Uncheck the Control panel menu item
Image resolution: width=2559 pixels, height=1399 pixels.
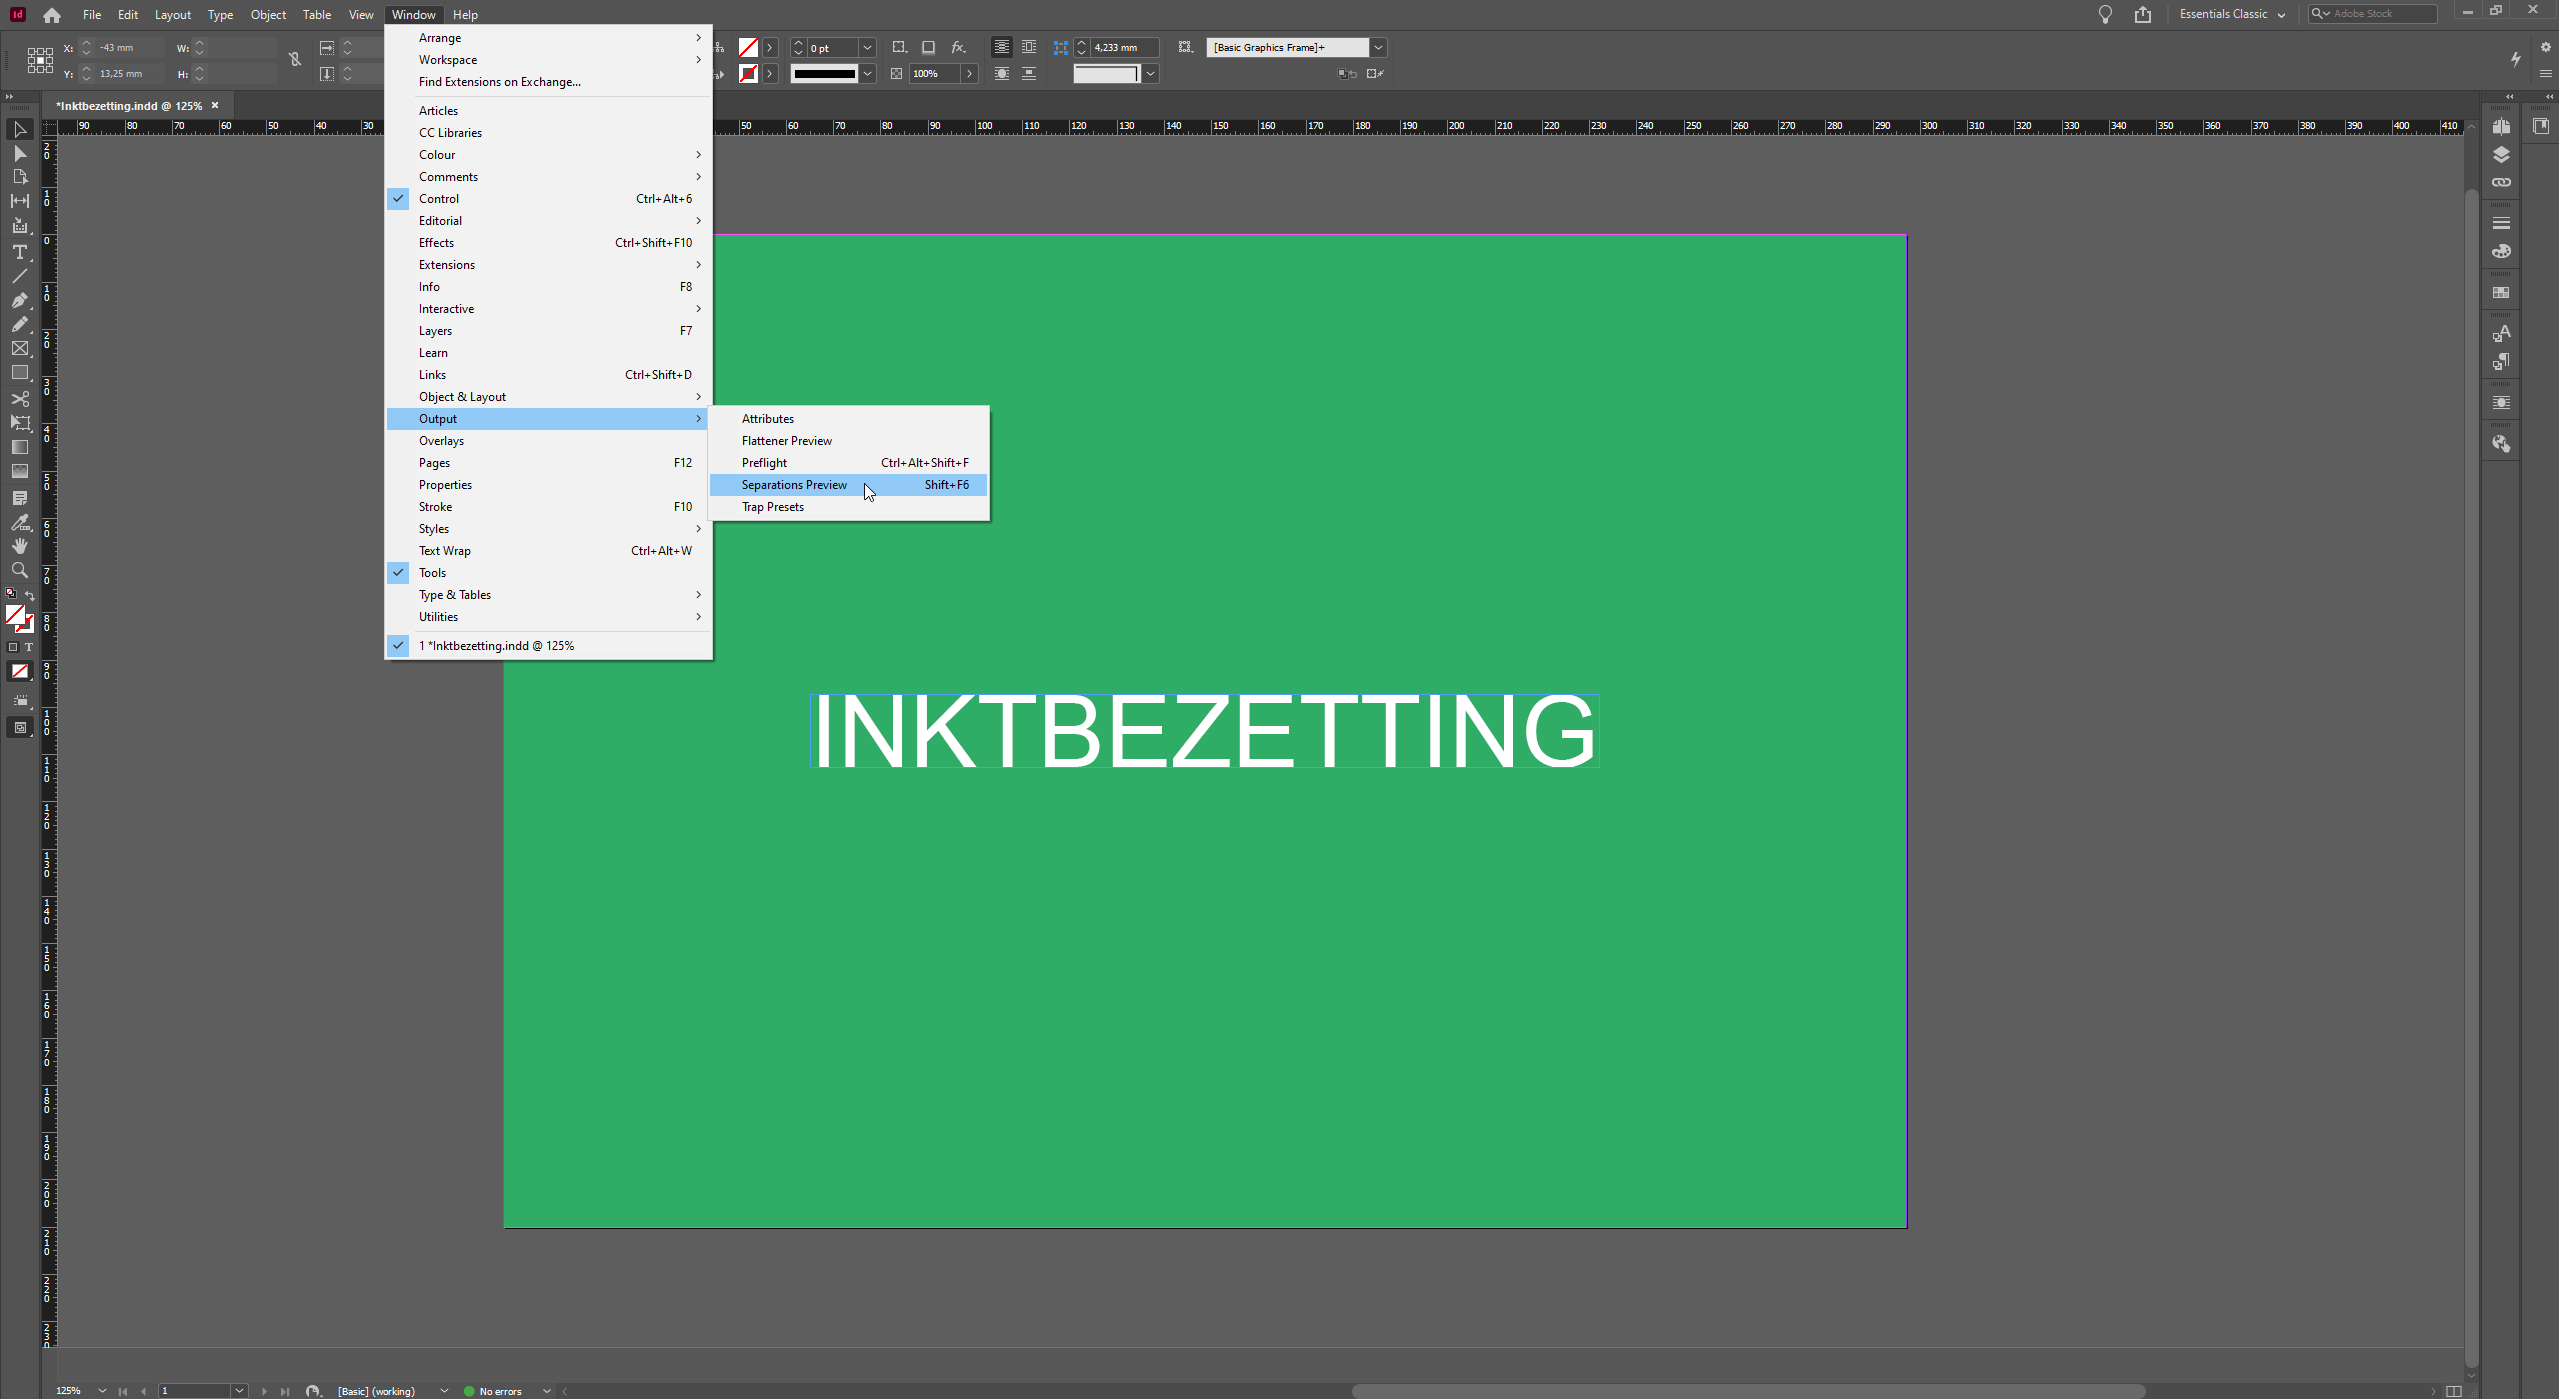click(549, 198)
